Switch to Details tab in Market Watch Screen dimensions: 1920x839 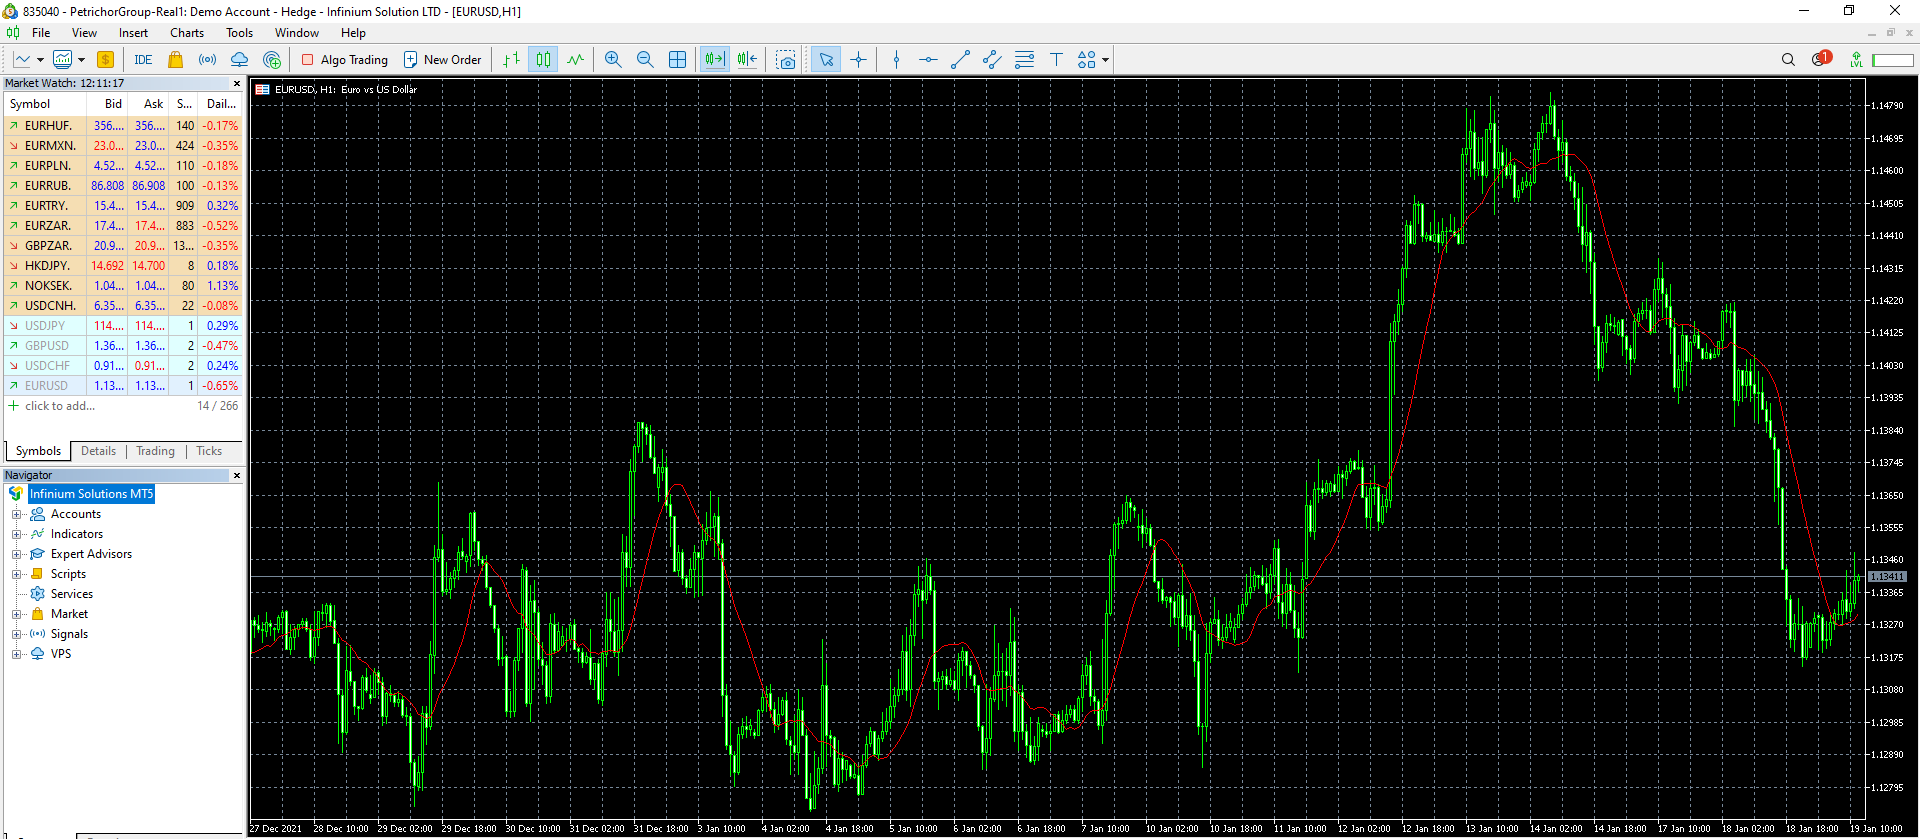tap(98, 451)
